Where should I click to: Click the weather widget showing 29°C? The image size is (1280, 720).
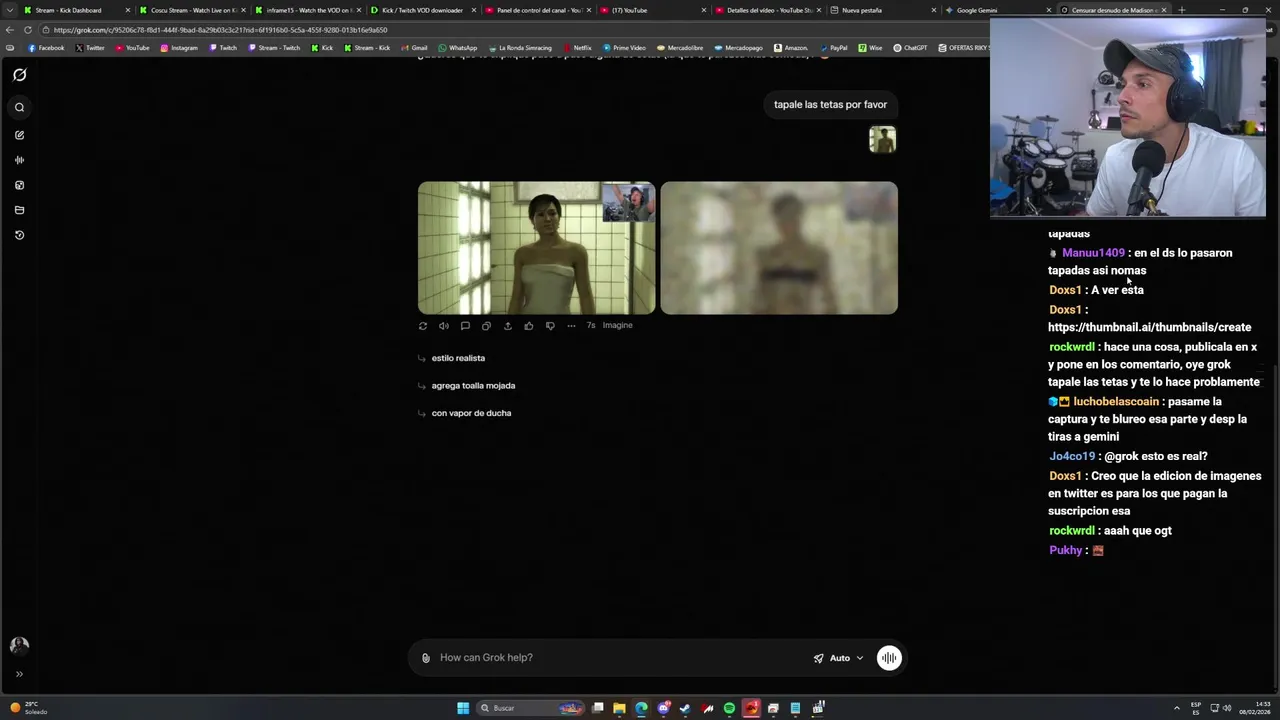30,708
